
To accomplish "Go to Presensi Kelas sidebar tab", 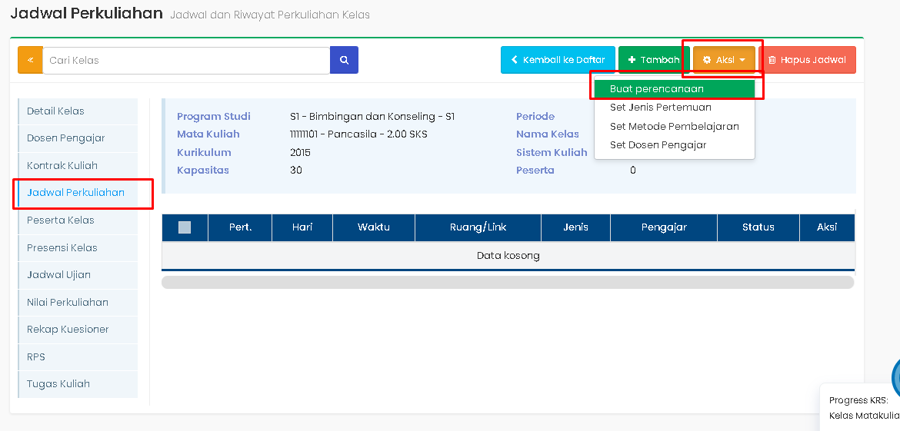I will tap(63, 247).
